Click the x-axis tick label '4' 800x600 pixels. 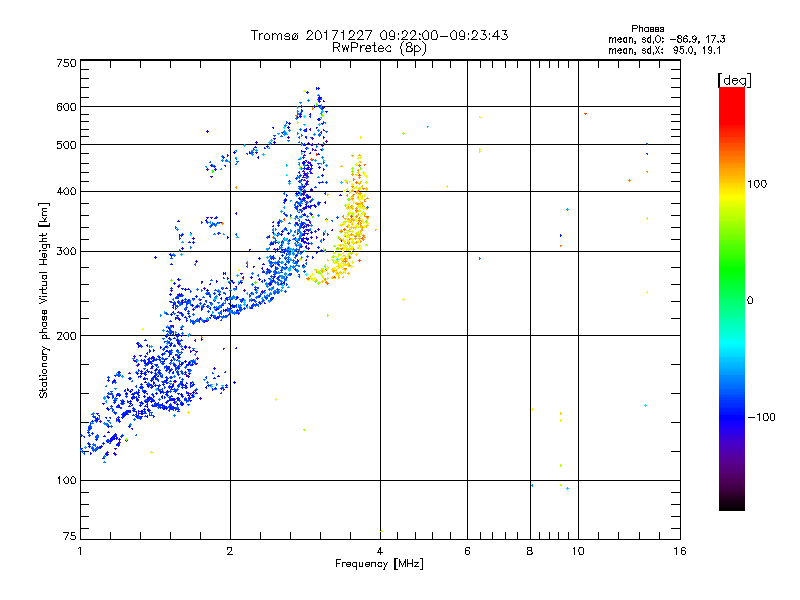click(x=380, y=551)
